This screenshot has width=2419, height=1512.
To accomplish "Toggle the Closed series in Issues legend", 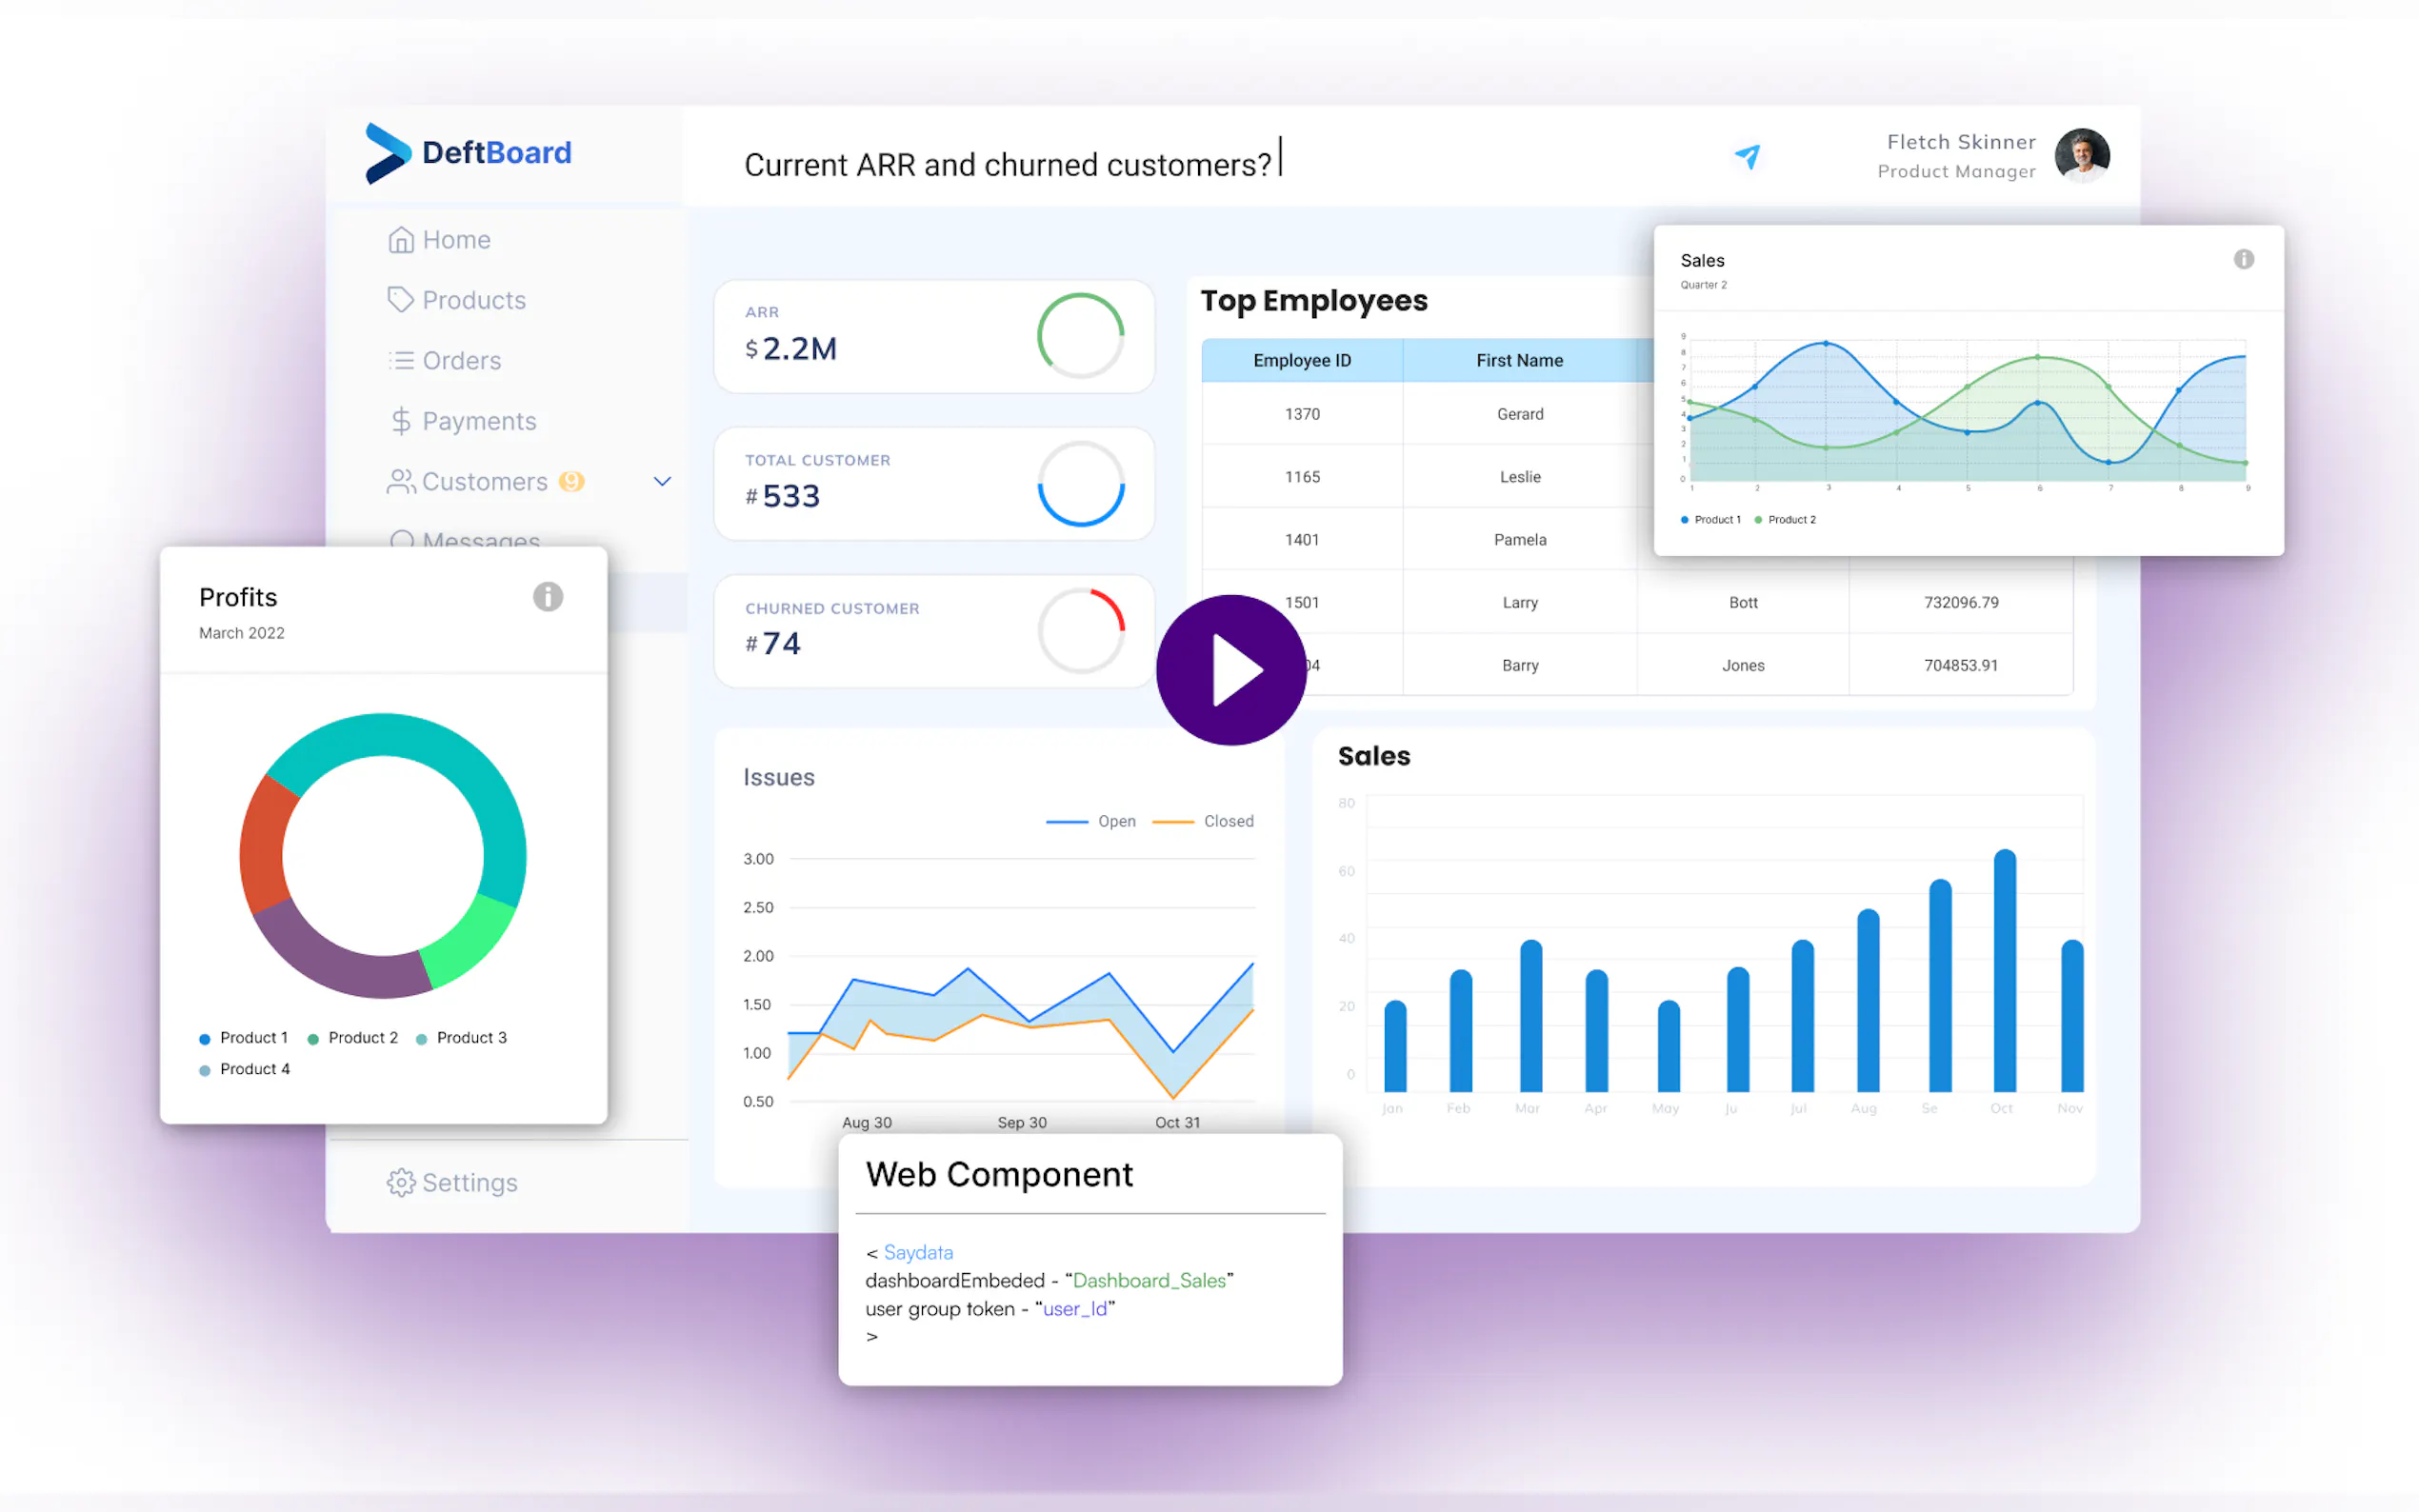I will pos(1203,821).
